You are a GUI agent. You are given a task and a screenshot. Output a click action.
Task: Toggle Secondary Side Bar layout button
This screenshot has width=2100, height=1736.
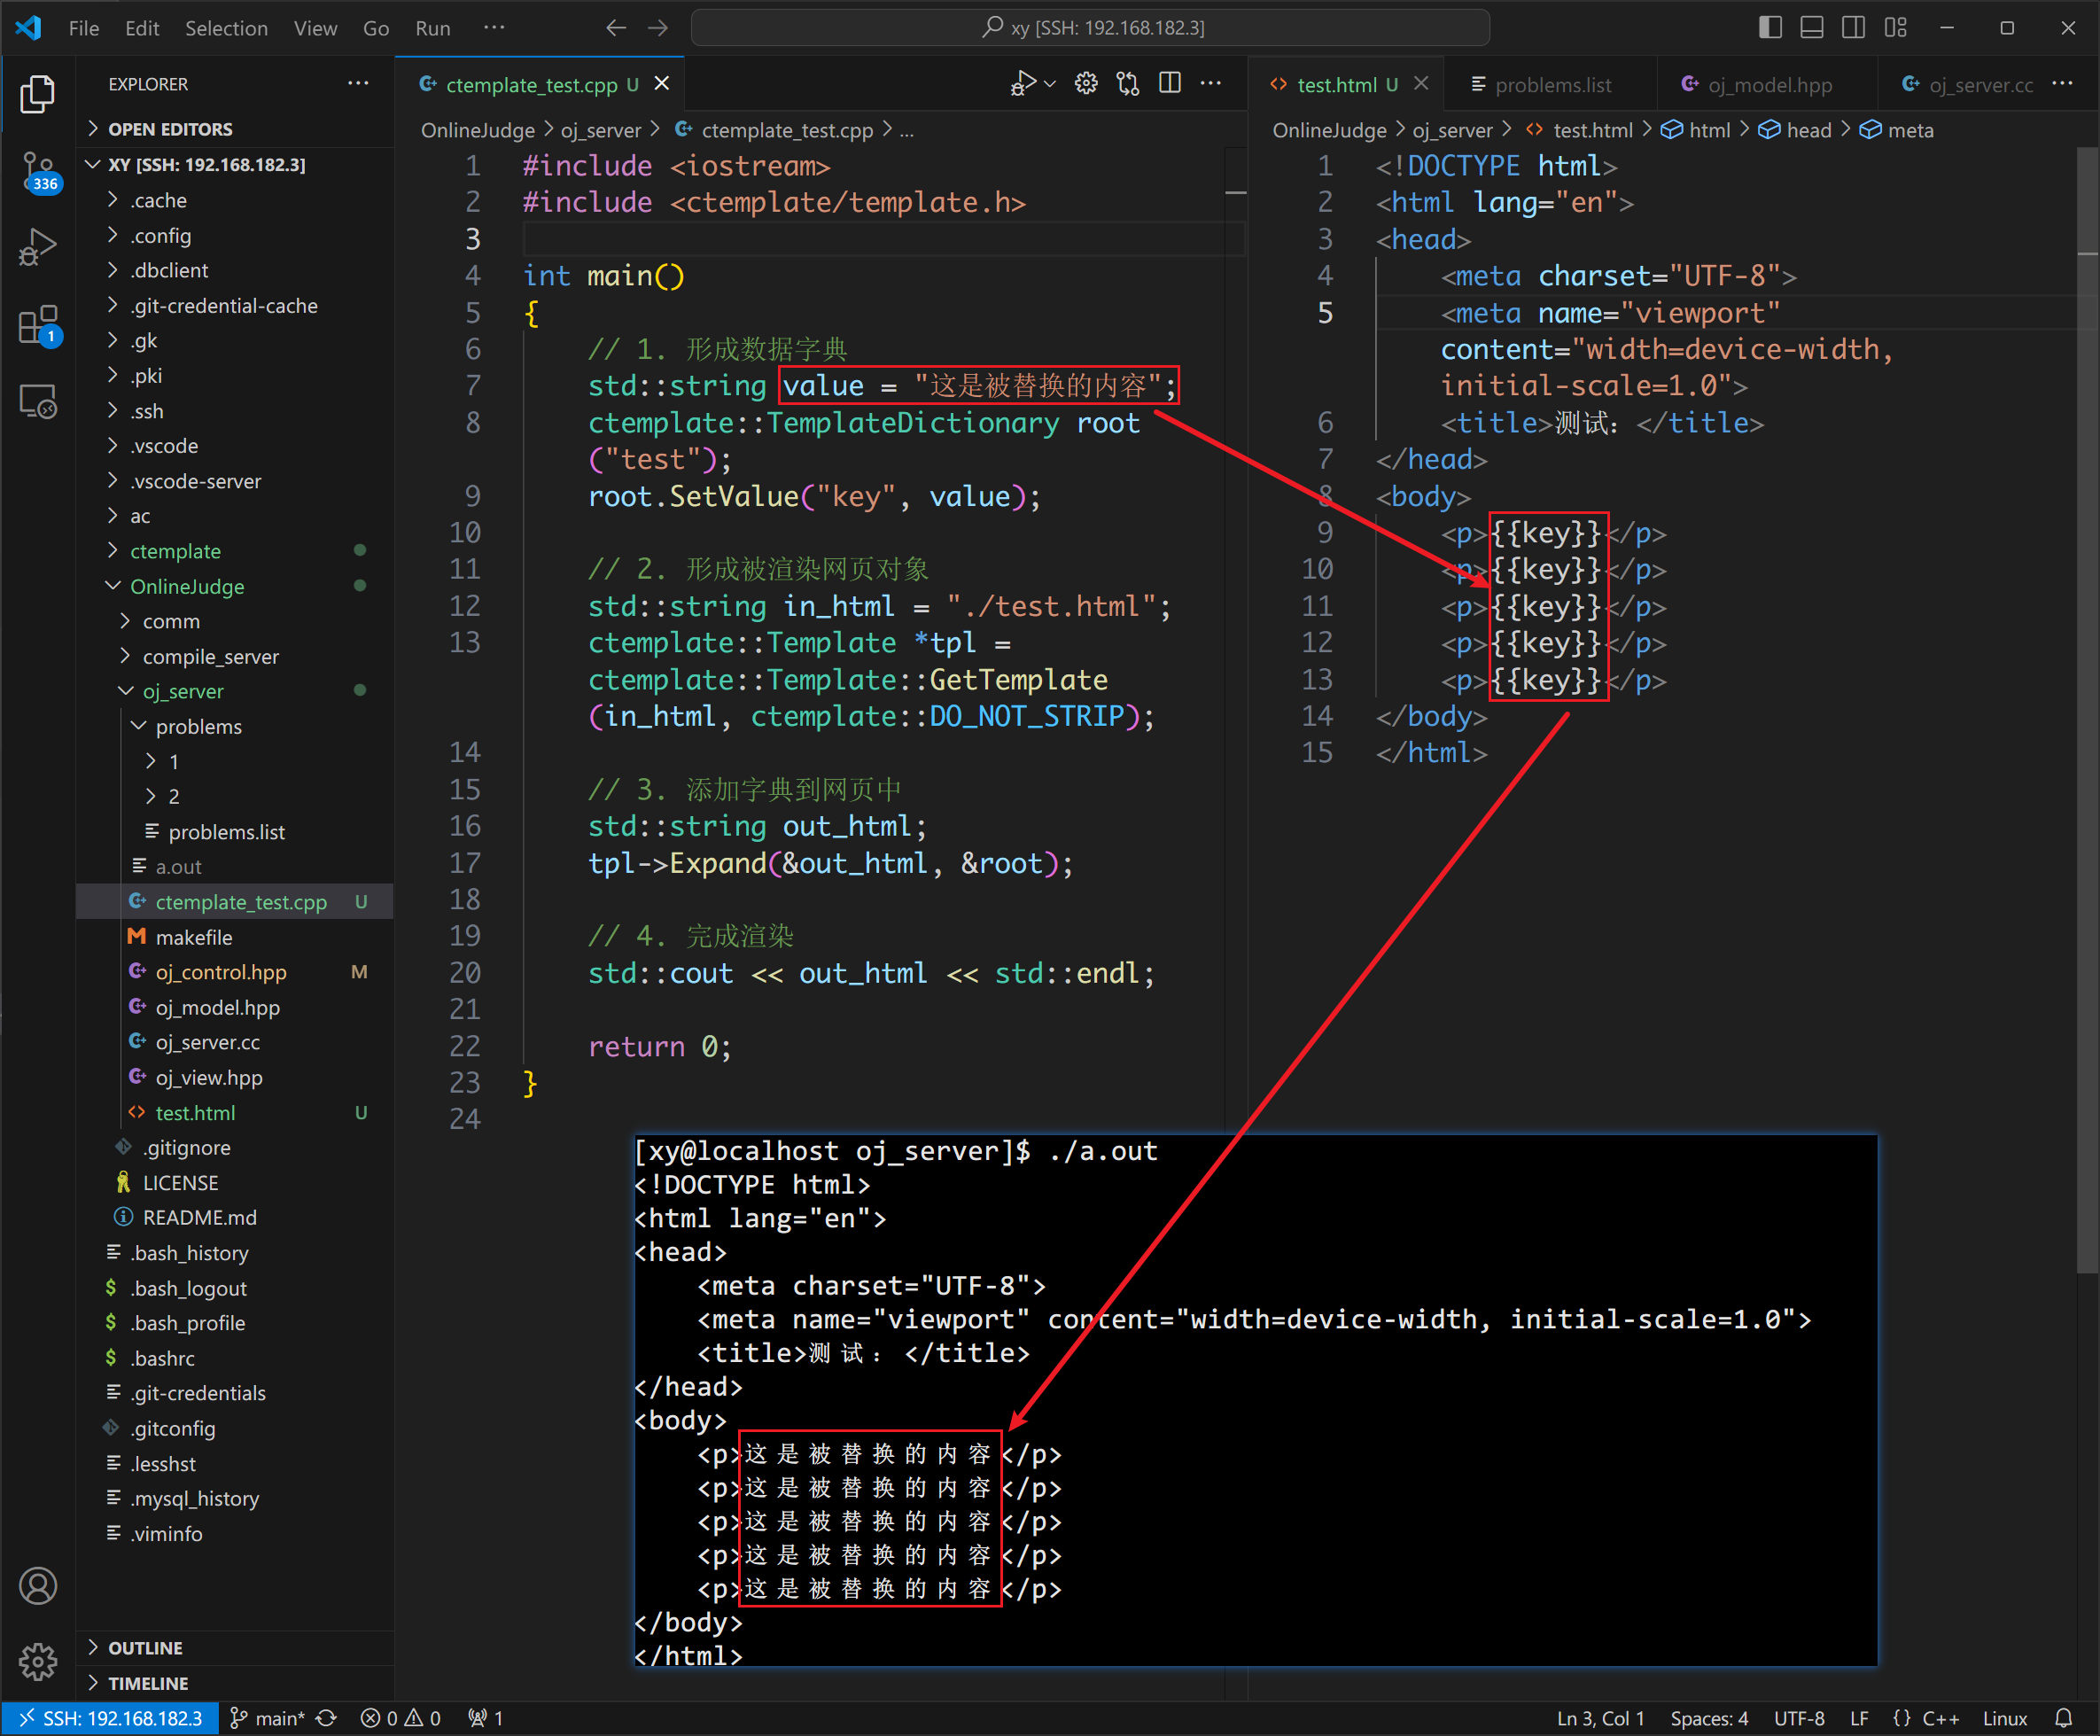coord(1853,28)
